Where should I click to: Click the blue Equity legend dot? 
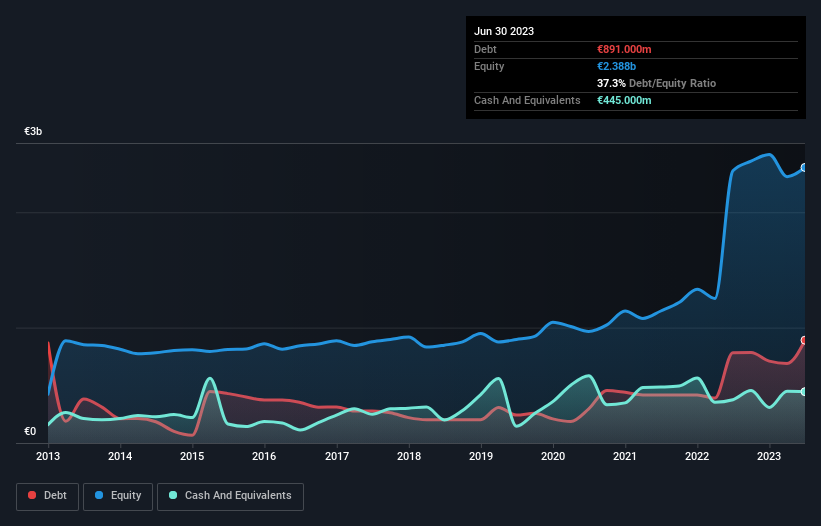99,495
